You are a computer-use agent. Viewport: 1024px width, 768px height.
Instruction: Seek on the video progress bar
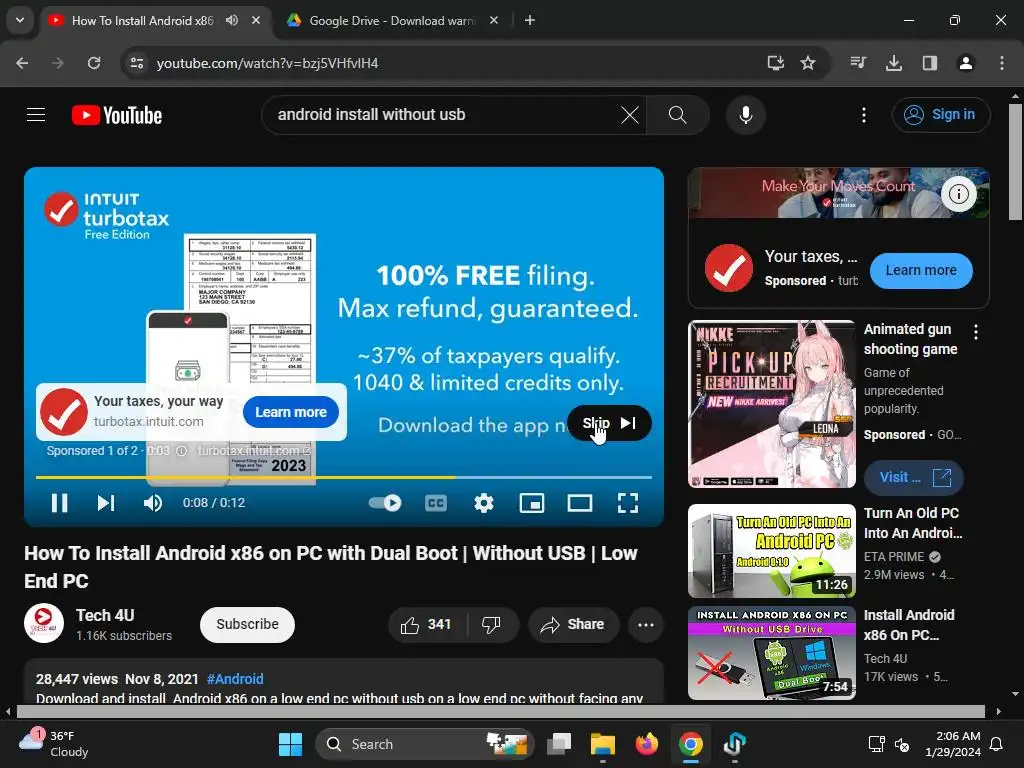pos(344,477)
